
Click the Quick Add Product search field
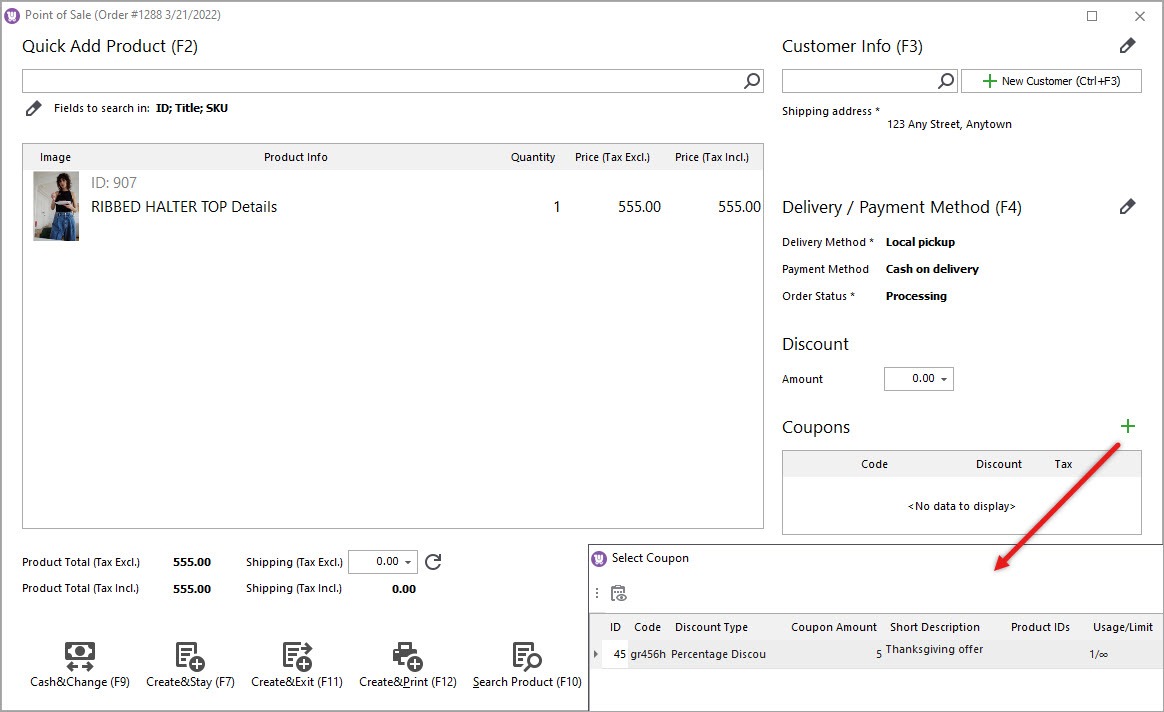(x=380, y=81)
